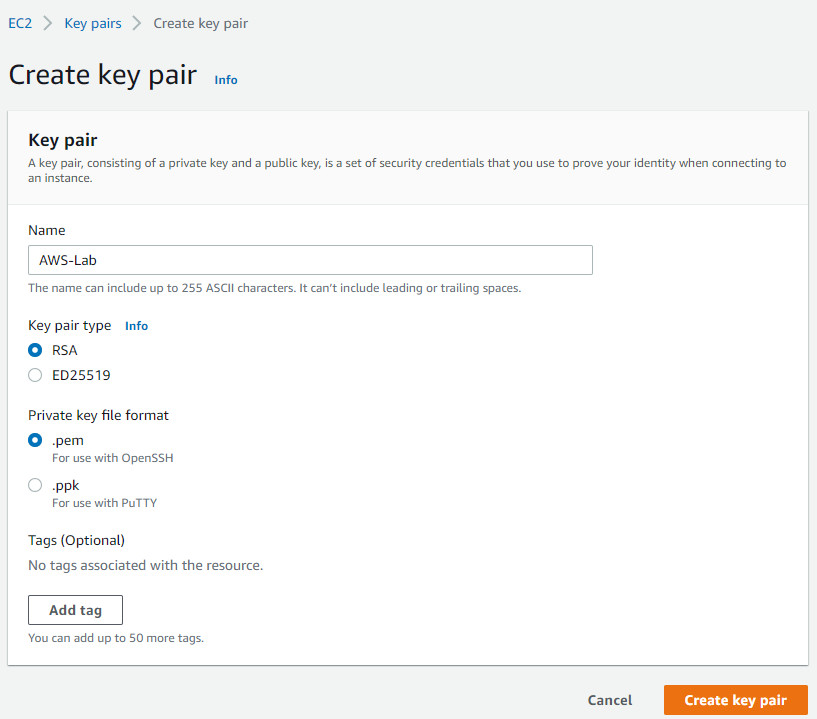Select the RSA key pair type
The width and height of the screenshot is (817, 719).
click(x=35, y=350)
